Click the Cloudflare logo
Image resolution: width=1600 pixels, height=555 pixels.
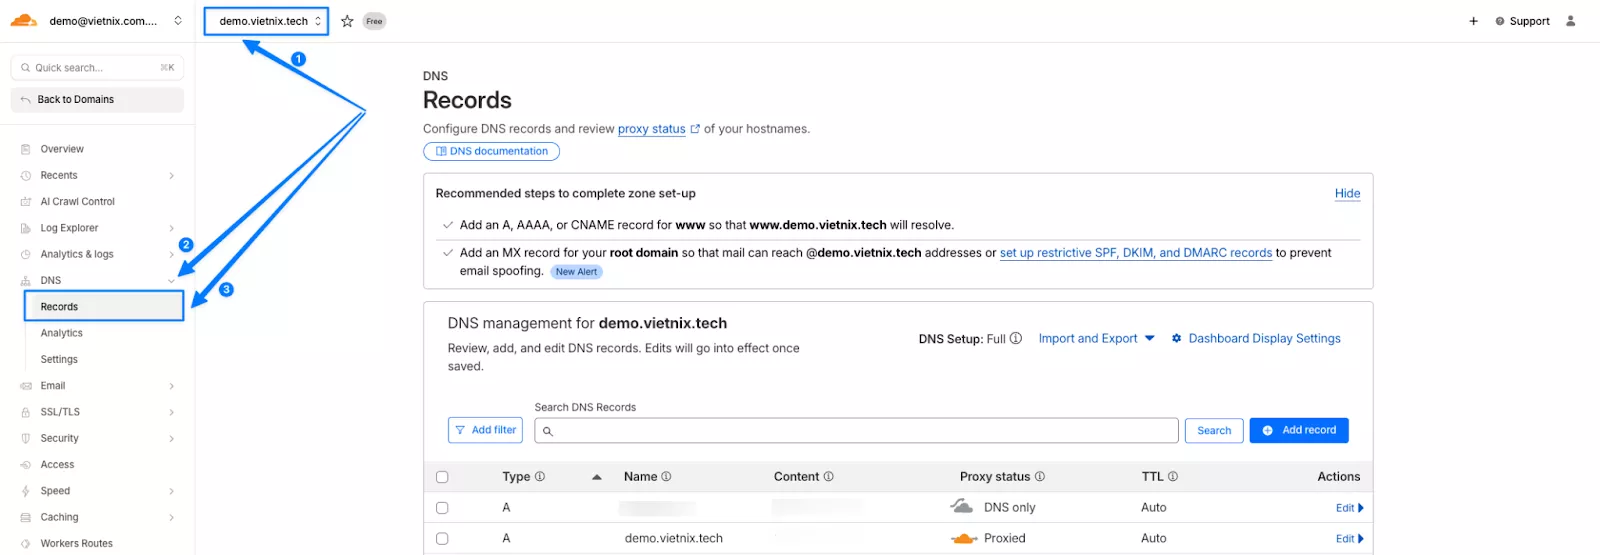point(23,20)
